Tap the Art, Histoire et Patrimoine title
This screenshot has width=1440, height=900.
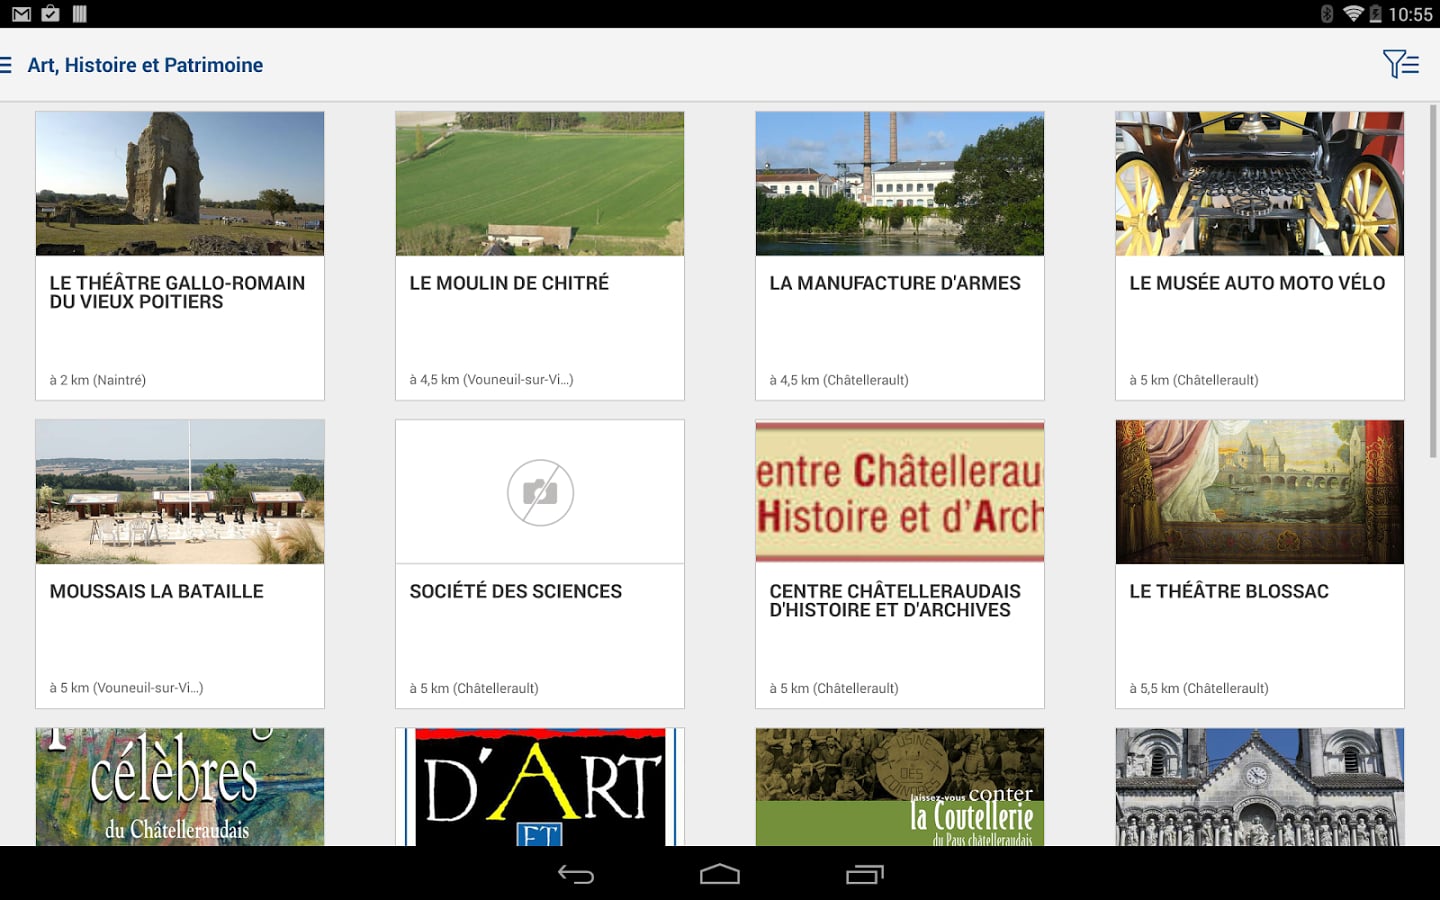click(145, 65)
